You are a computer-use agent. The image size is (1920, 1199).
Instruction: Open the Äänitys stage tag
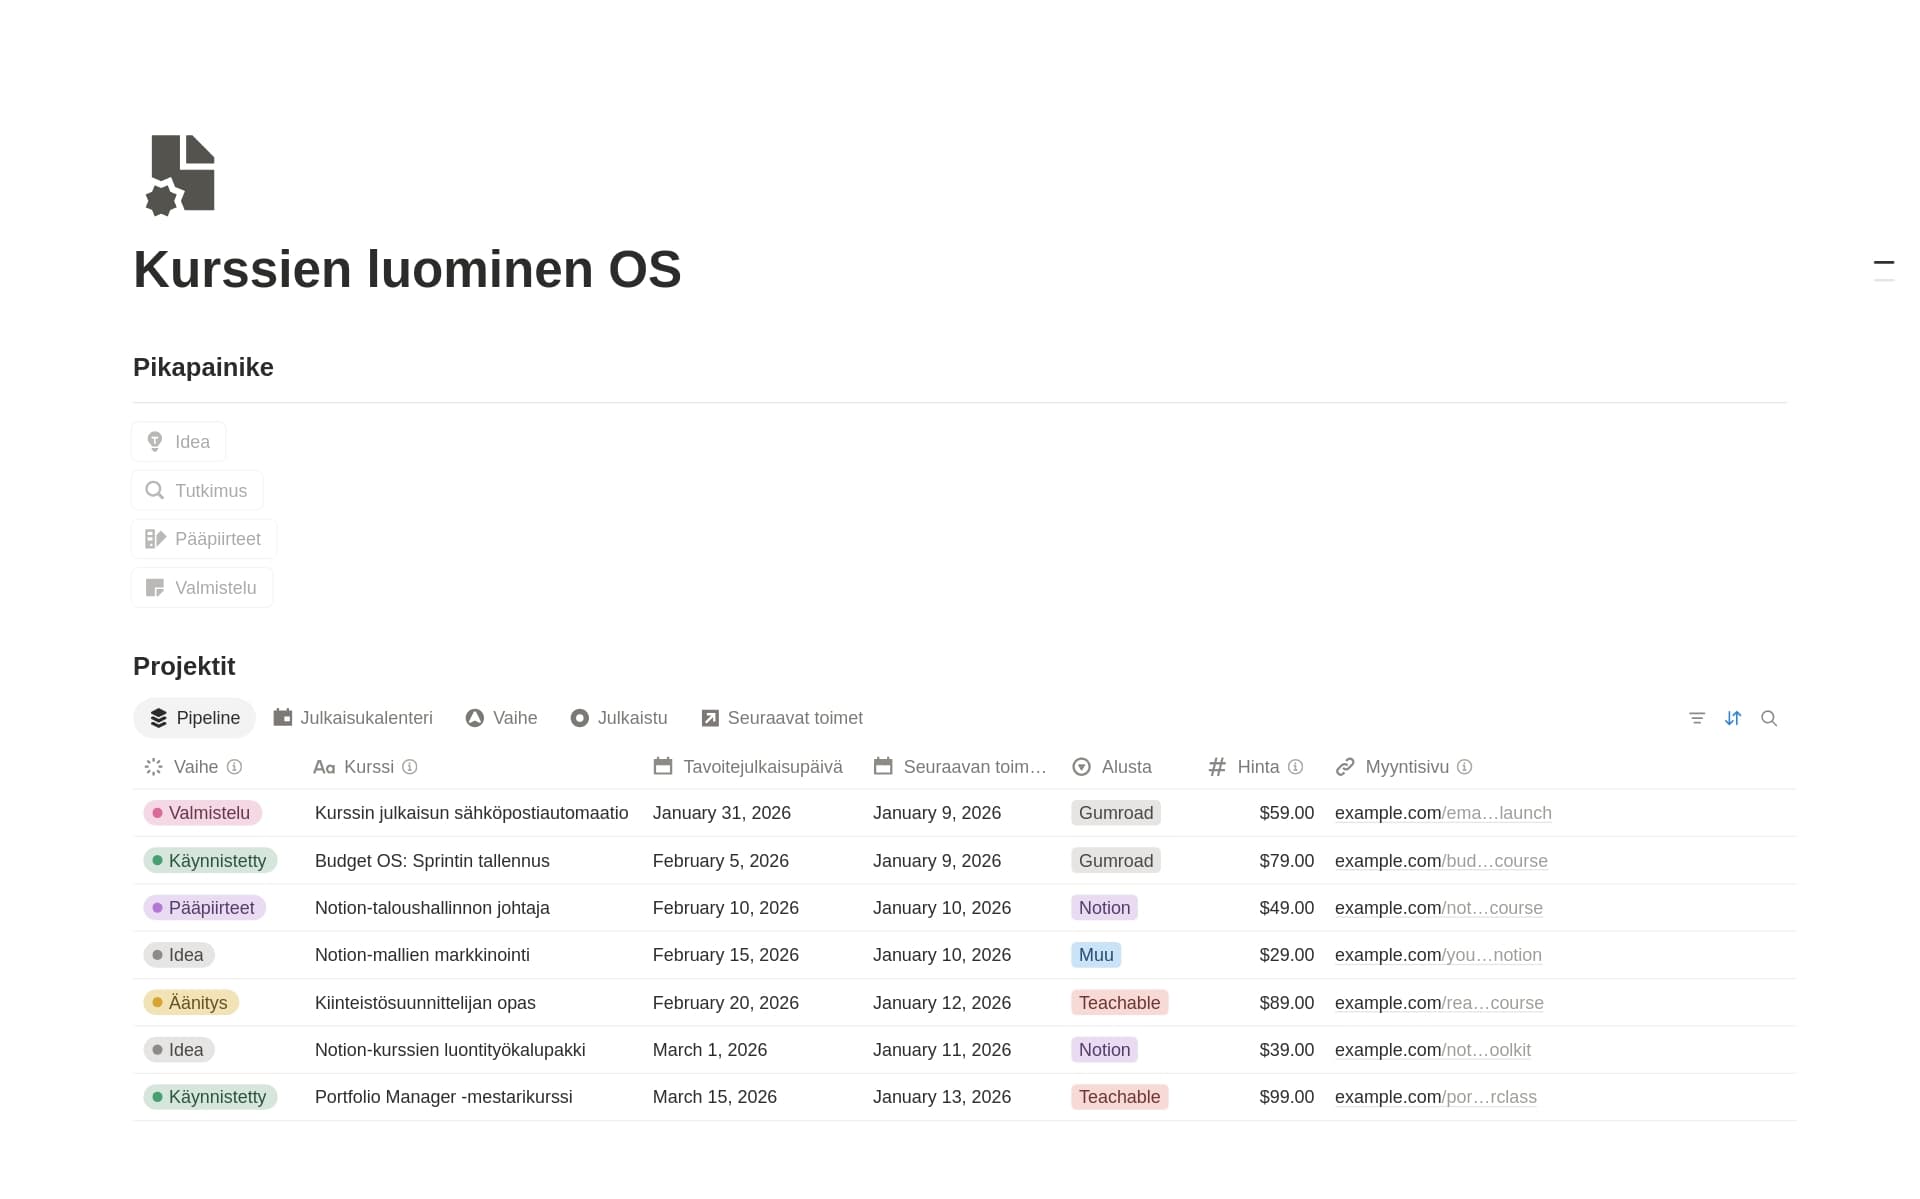pyautogui.click(x=191, y=1003)
